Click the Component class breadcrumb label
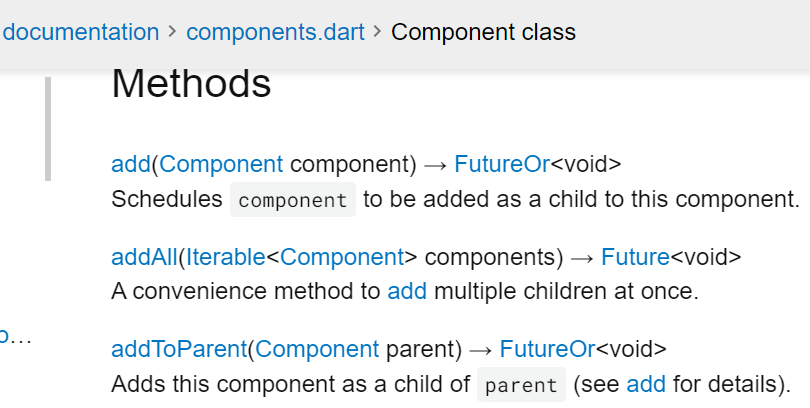The width and height of the screenshot is (810, 408). pos(483,32)
